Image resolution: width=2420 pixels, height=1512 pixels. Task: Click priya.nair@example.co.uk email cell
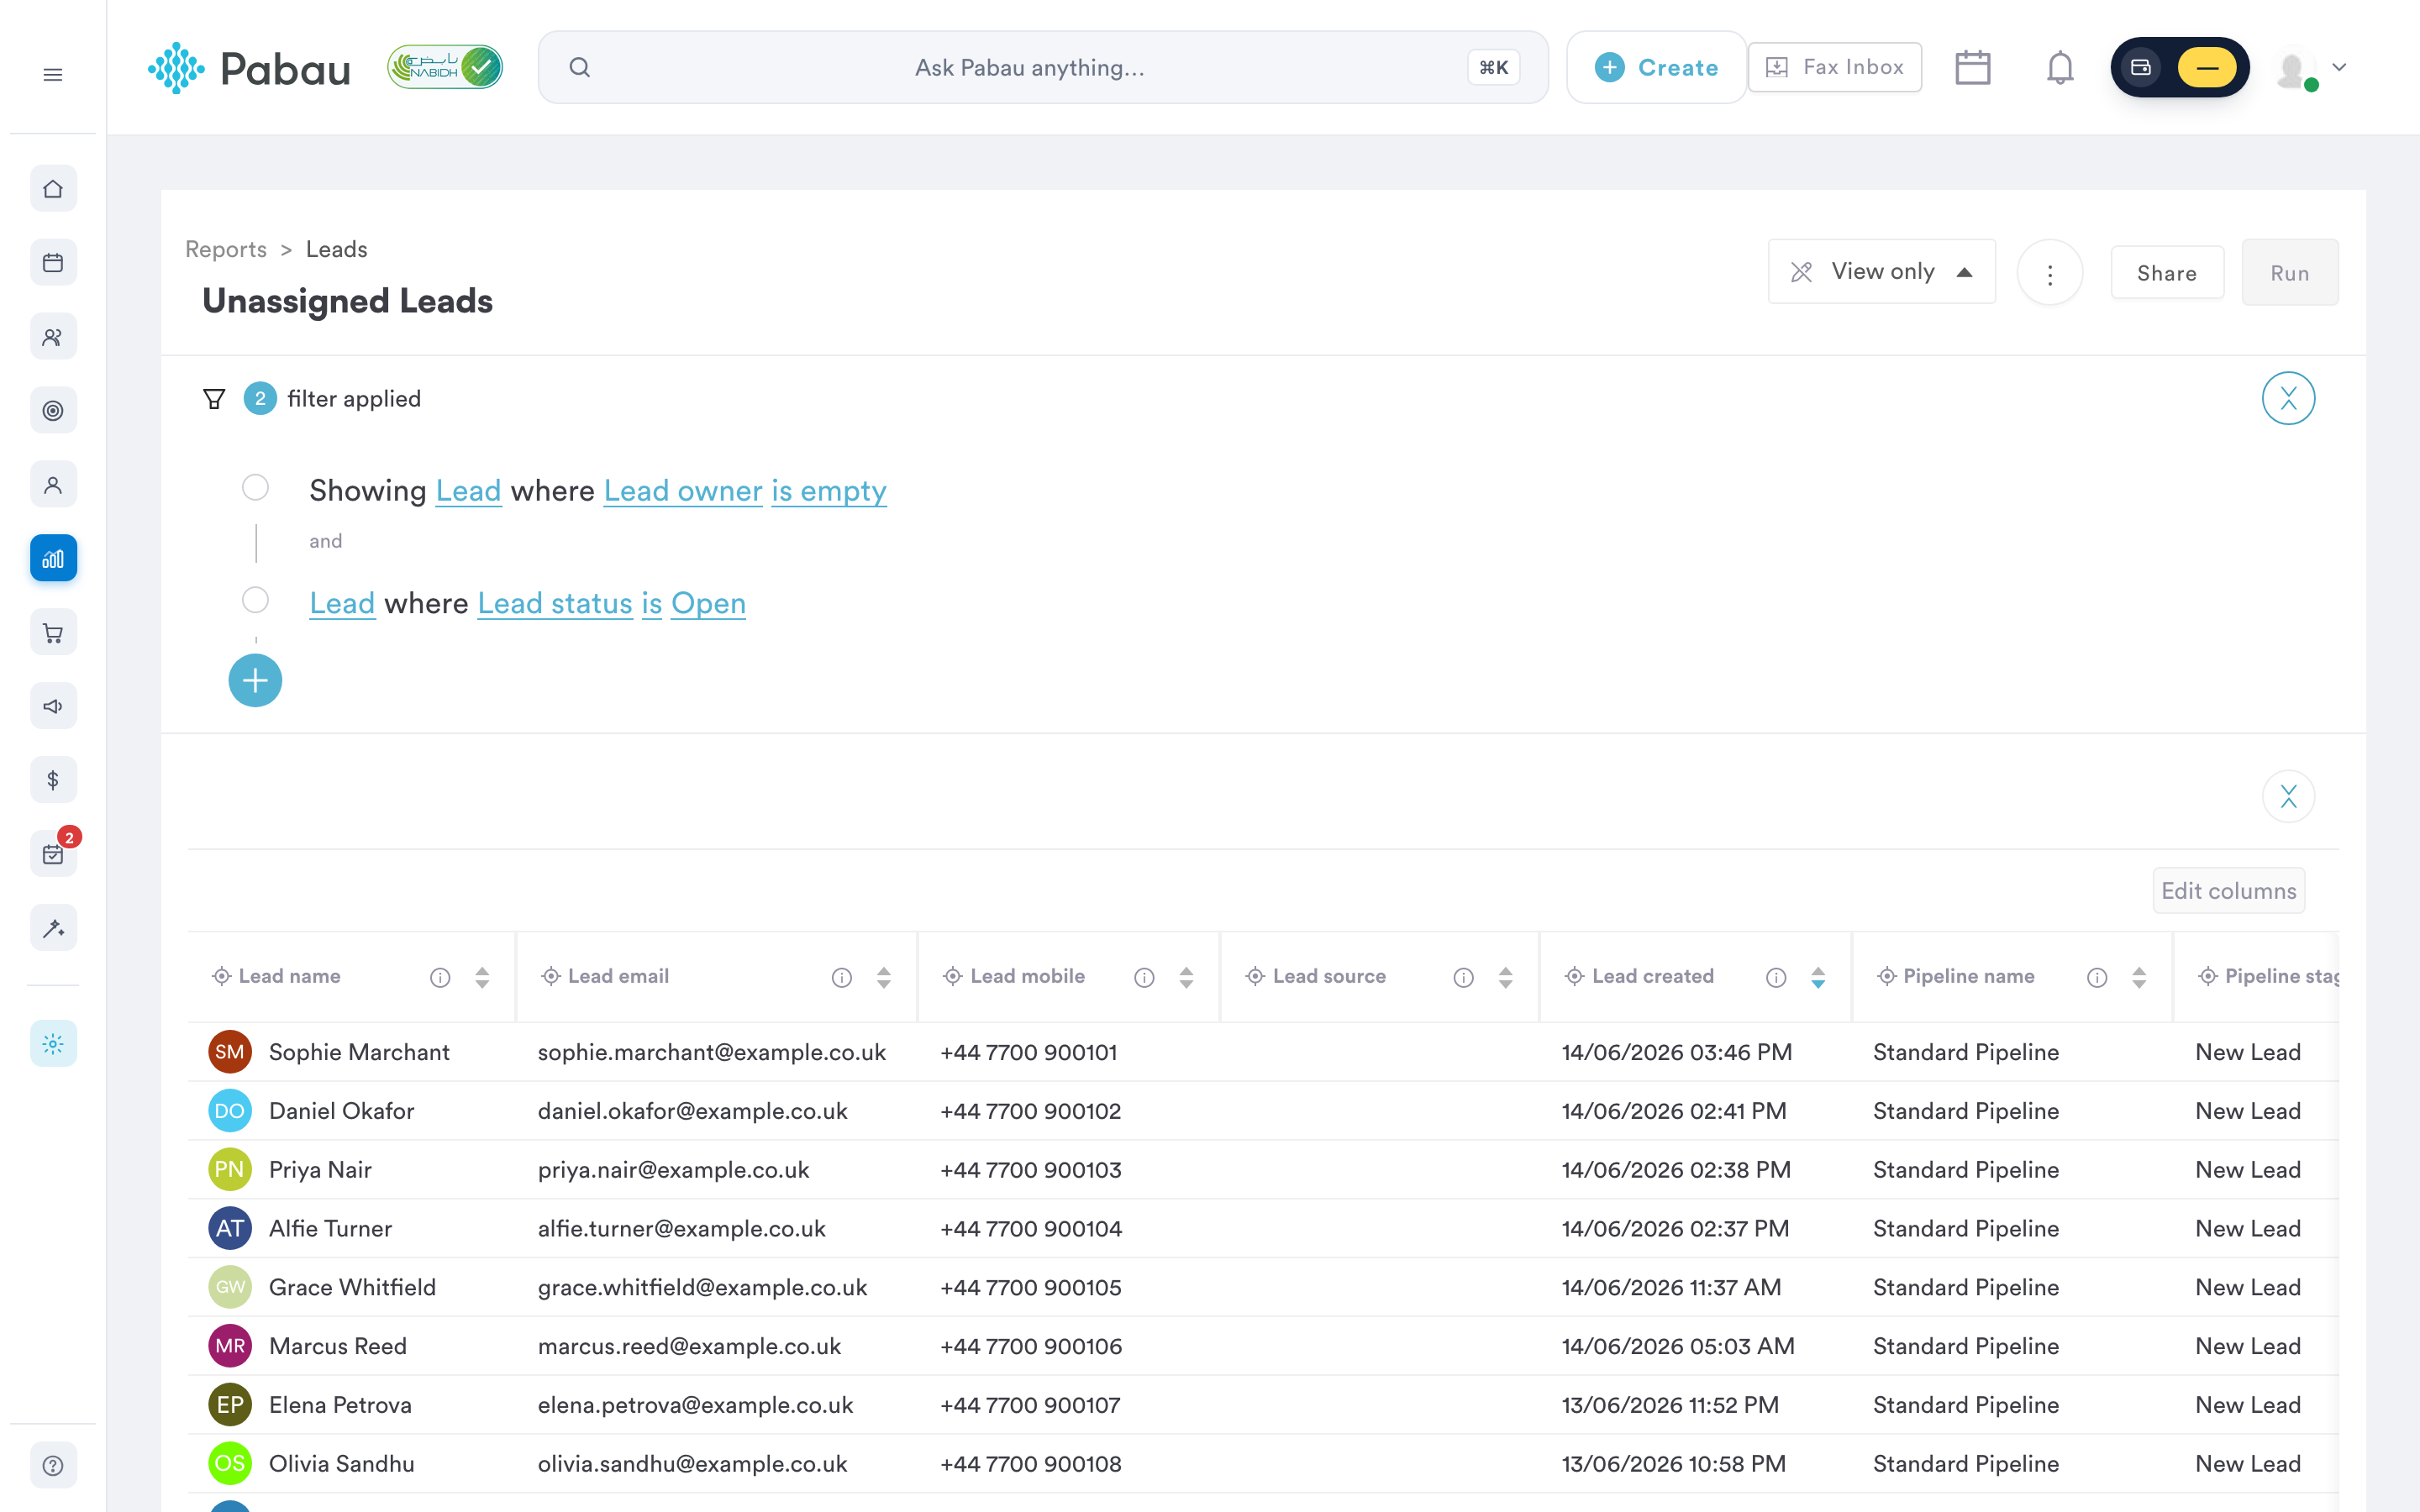674,1170
